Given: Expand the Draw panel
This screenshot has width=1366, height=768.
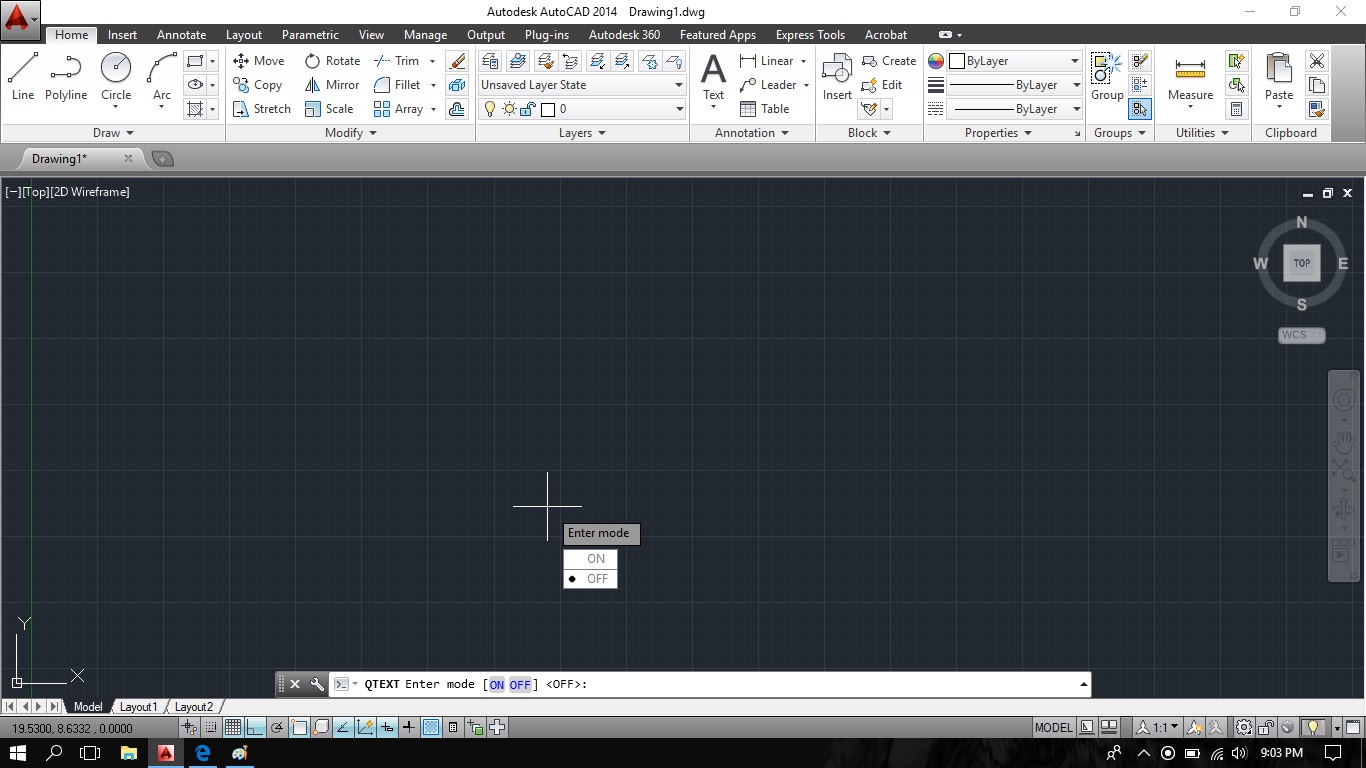Looking at the screenshot, I should coord(113,133).
